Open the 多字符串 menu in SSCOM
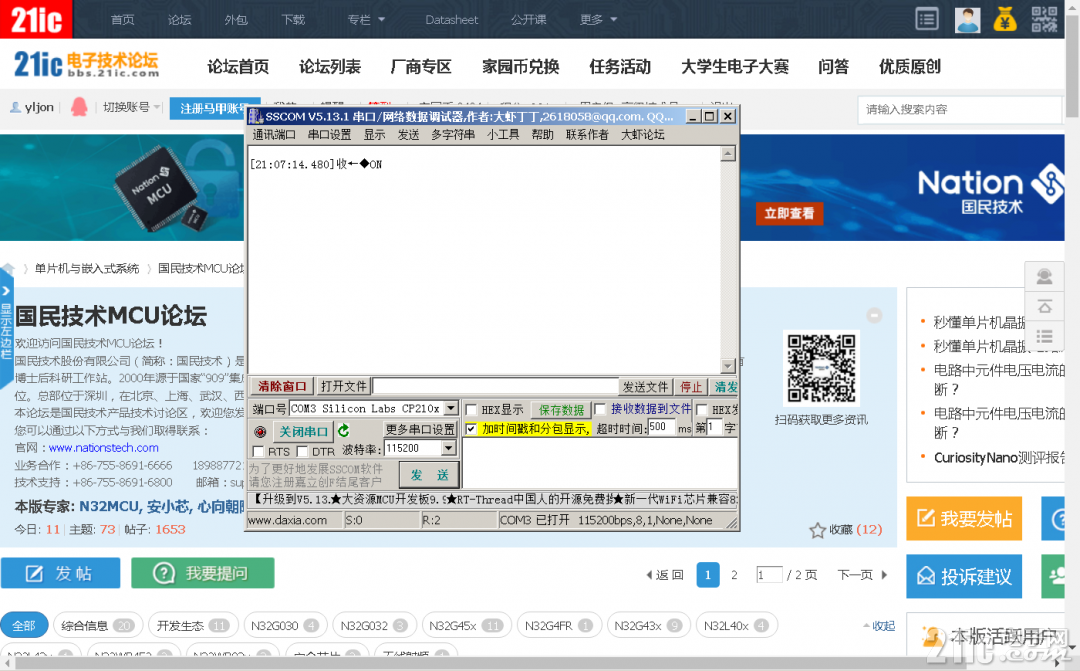Screen dimensions: 1080x671 (453, 135)
